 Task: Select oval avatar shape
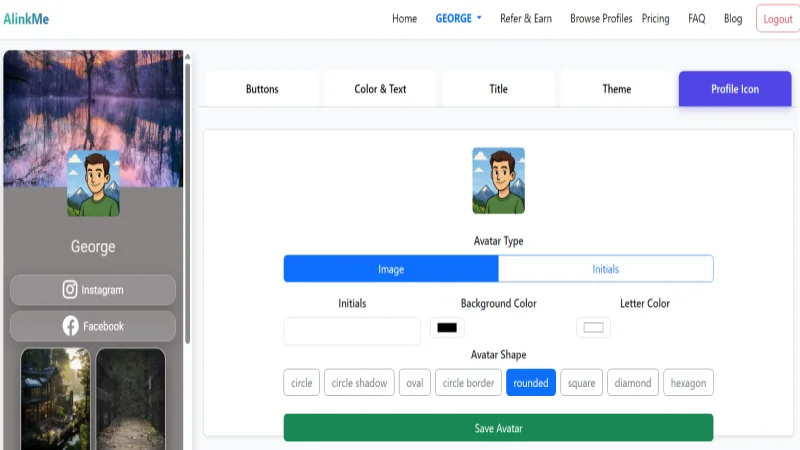(415, 383)
